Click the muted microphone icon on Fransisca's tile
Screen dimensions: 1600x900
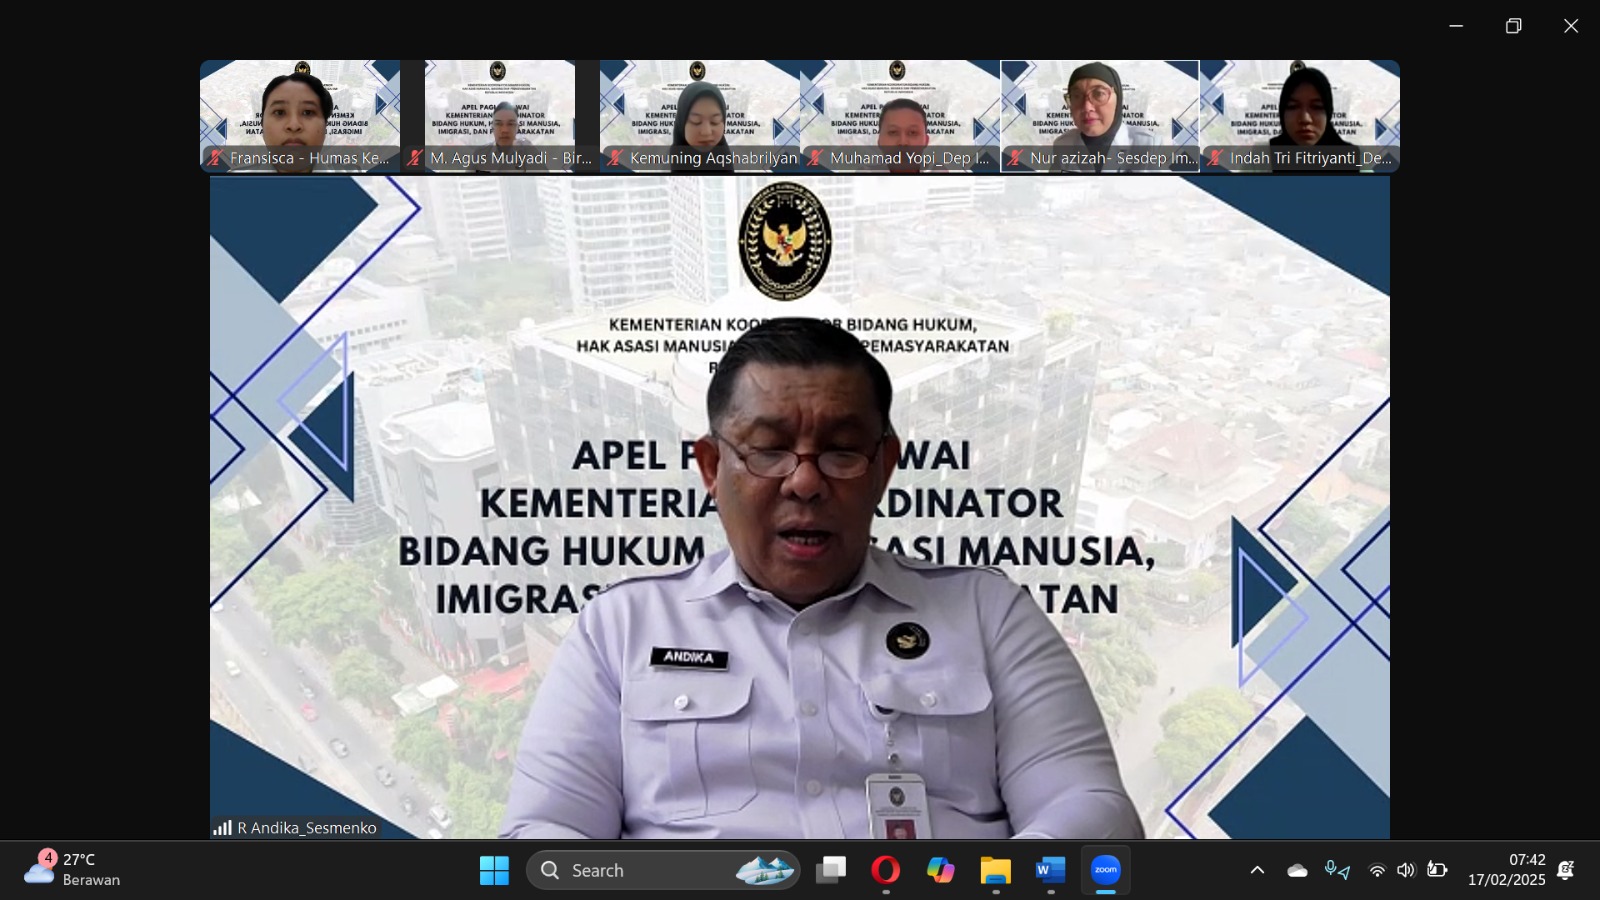tap(215, 158)
